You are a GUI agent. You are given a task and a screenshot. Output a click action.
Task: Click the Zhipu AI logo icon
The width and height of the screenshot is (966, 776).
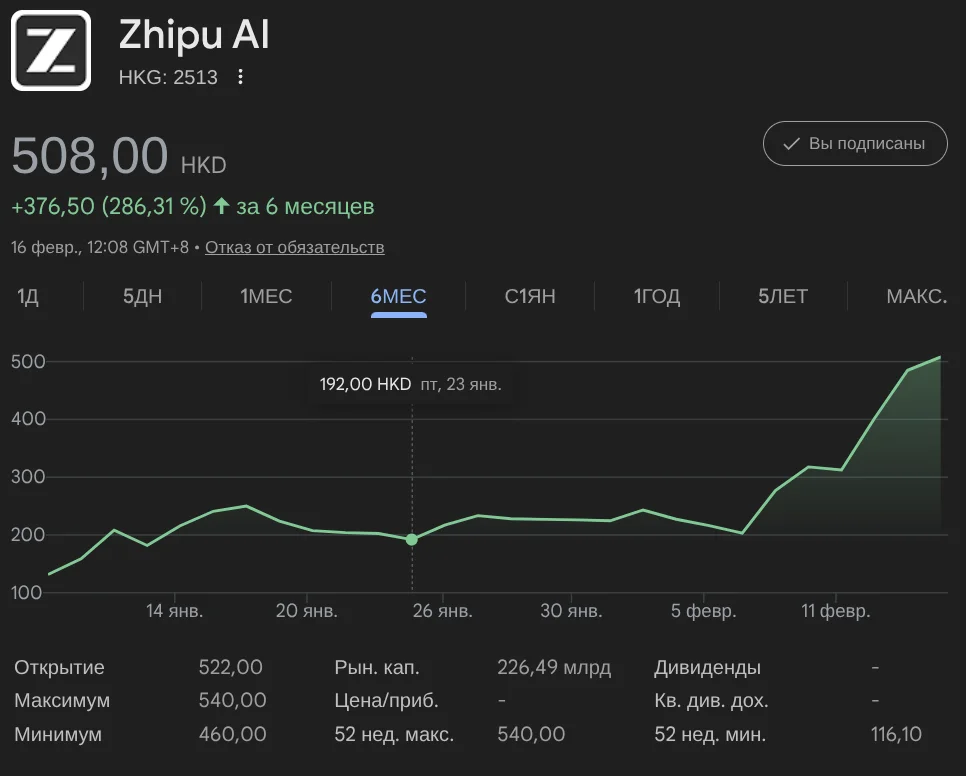tap(51, 50)
